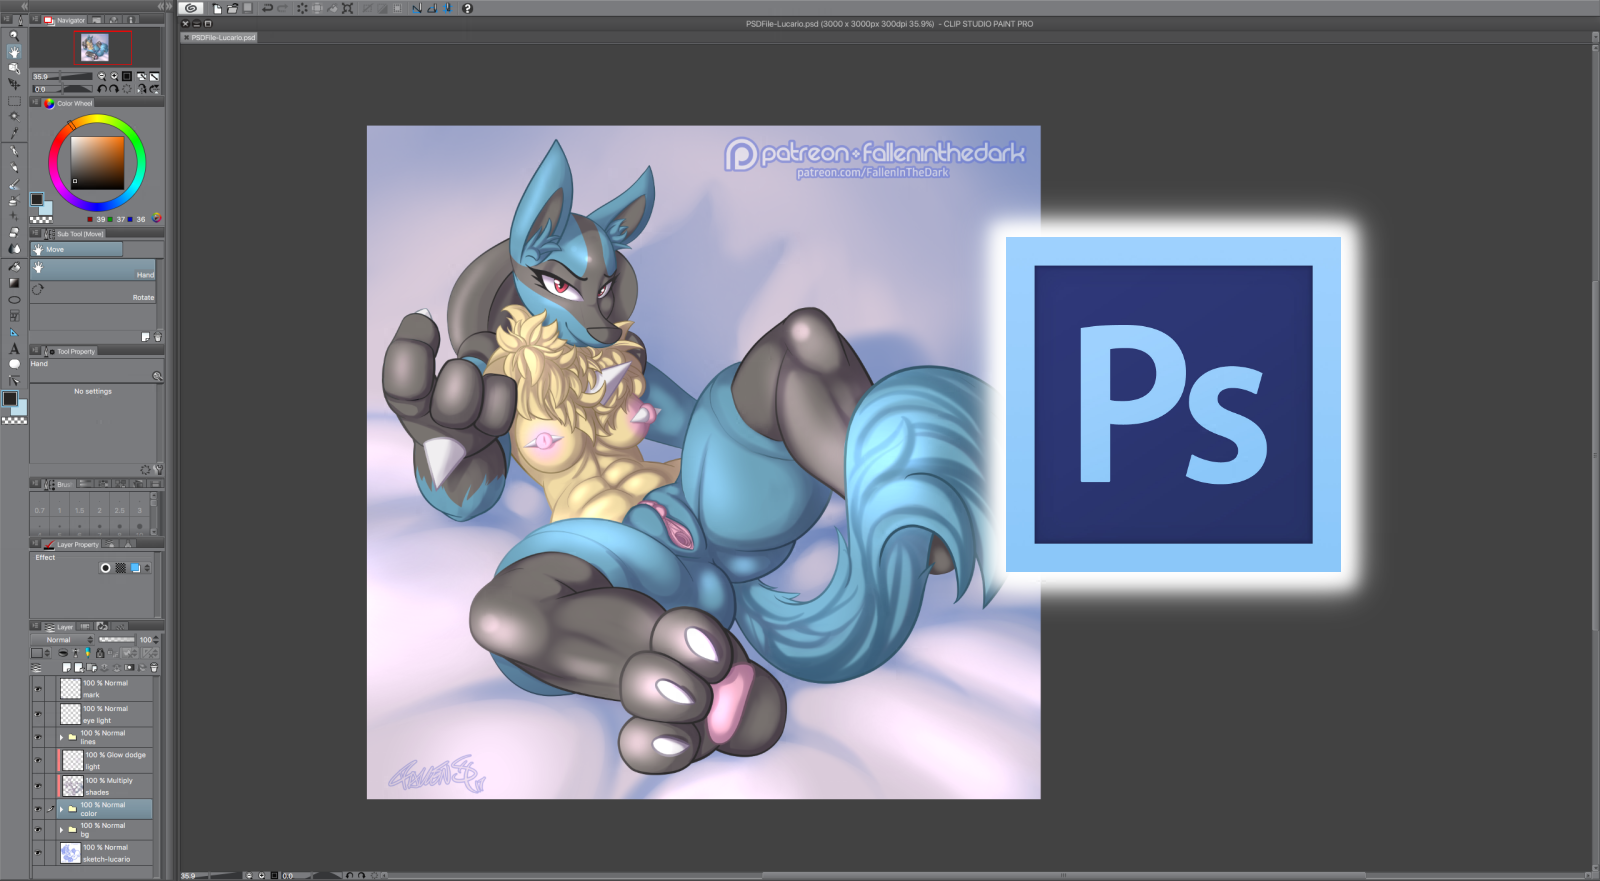1600x881 pixels.
Task: Select the shades Multiply layer row
Action: [104, 786]
